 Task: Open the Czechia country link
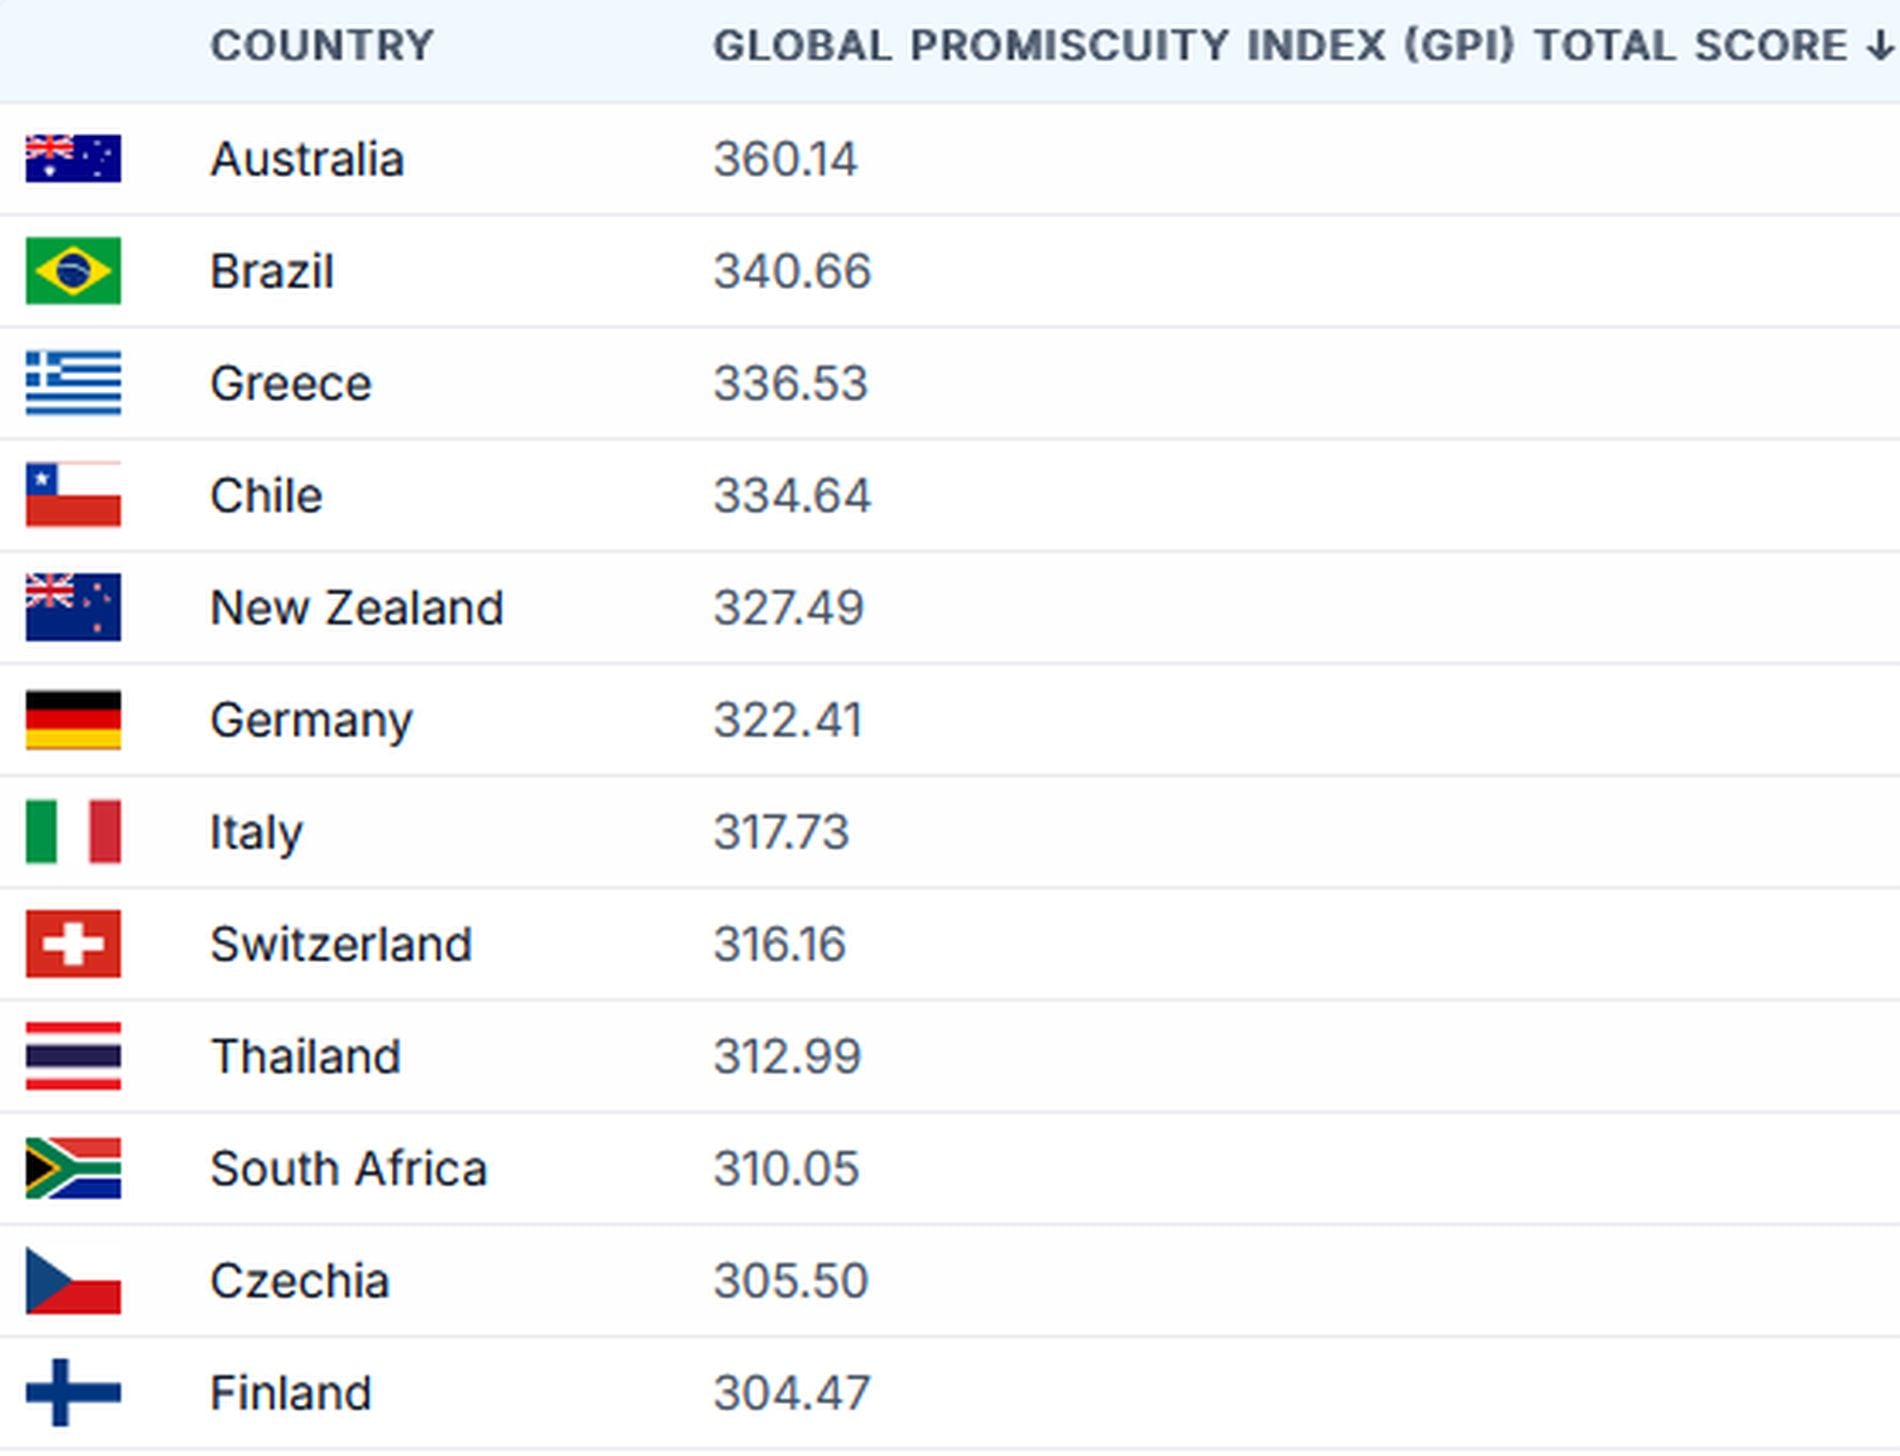pyautogui.click(x=300, y=1281)
